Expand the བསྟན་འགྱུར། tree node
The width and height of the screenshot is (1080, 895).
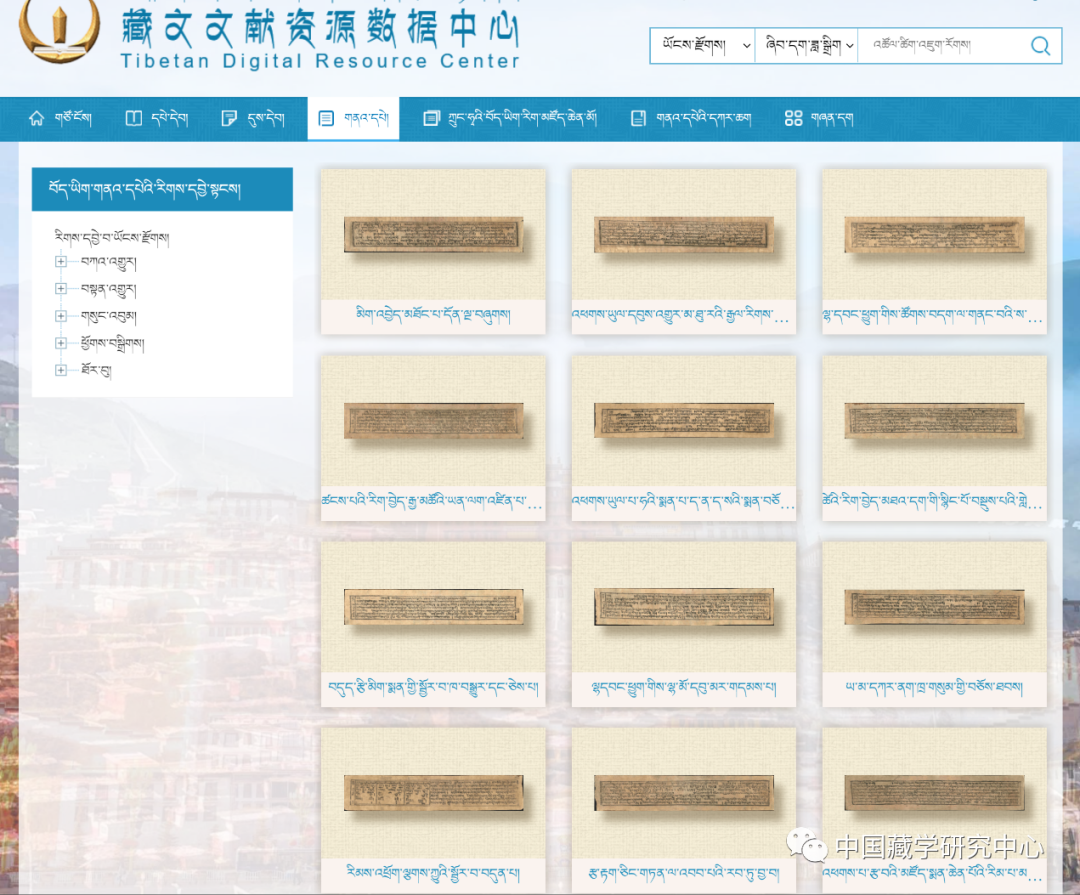pyautogui.click(x=61, y=289)
